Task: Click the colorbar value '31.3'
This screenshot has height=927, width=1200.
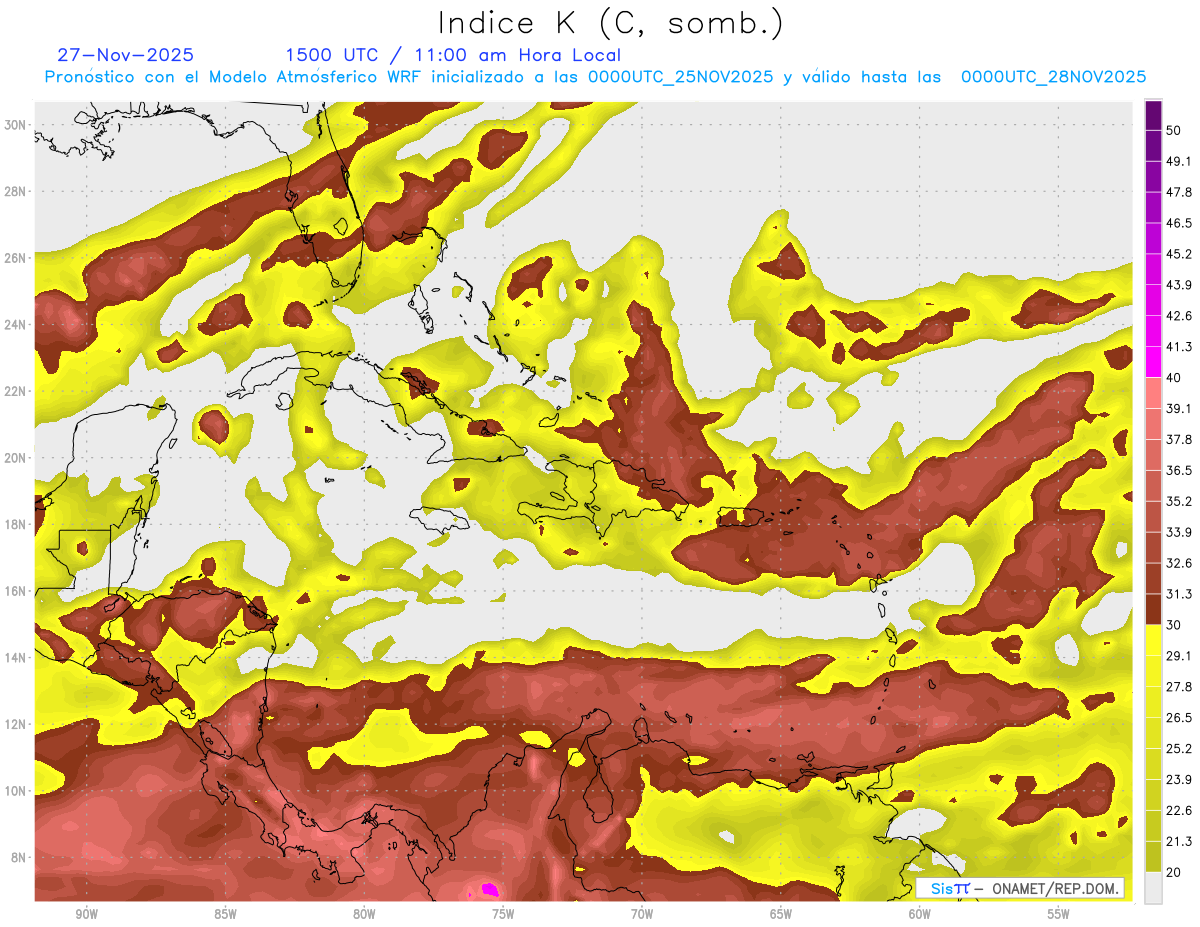Action: tap(1179, 594)
